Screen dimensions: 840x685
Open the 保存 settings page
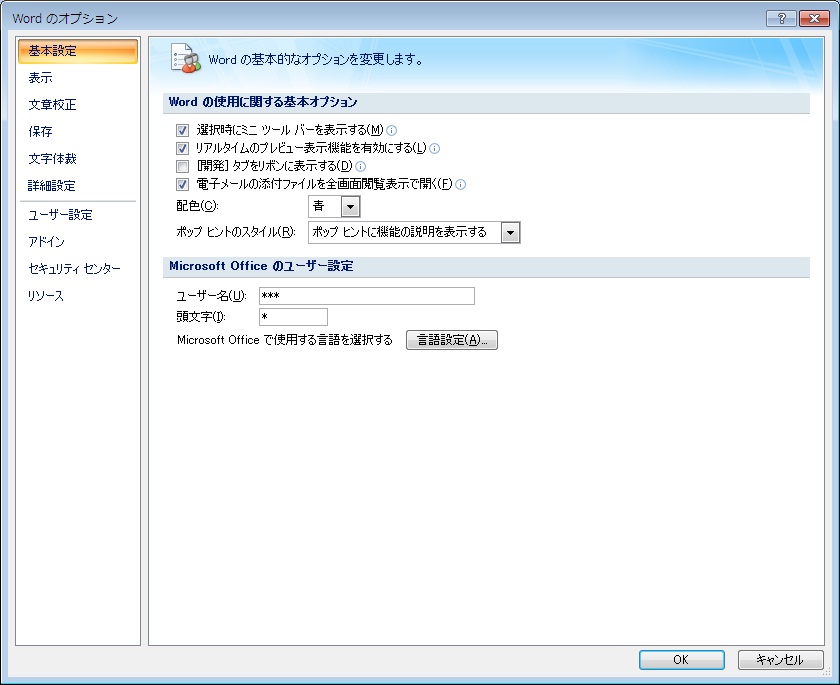tap(42, 131)
